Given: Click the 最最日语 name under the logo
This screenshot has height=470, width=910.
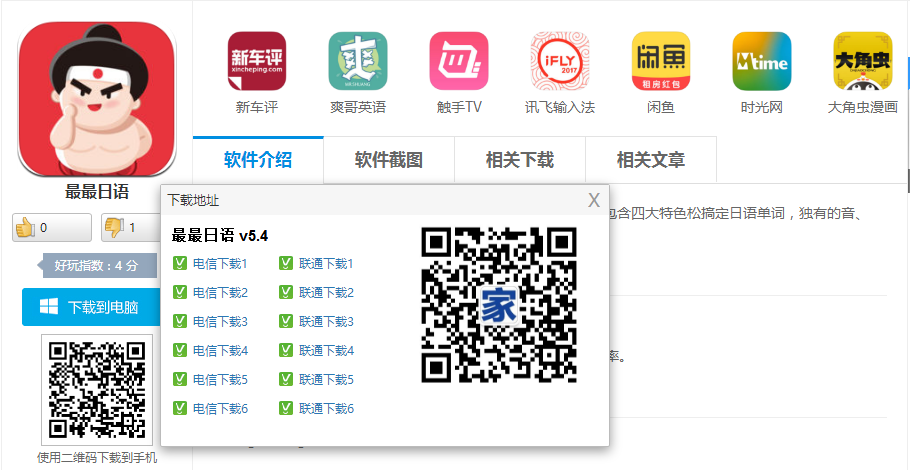Looking at the screenshot, I should (97, 192).
